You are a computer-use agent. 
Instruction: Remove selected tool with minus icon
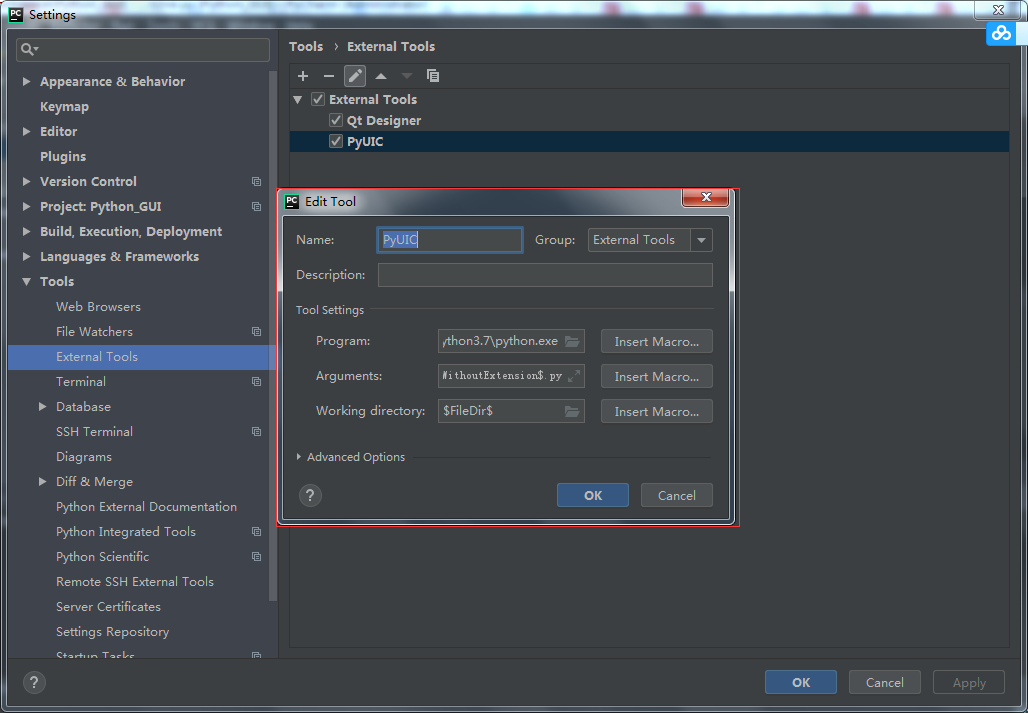(329, 76)
